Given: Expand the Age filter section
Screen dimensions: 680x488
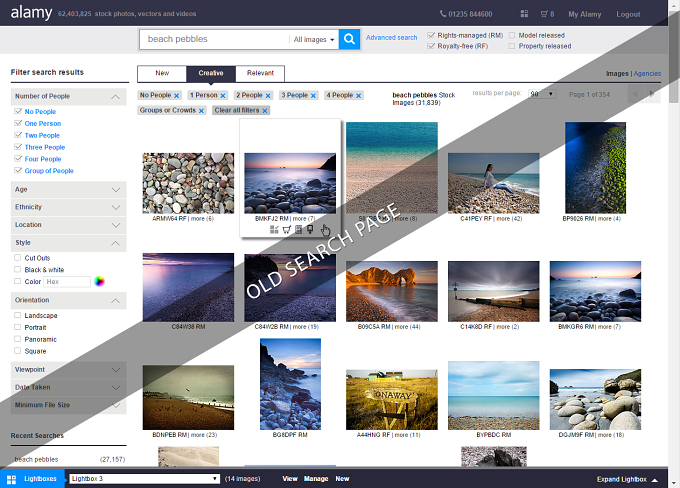Looking at the screenshot, I should pos(69,190).
